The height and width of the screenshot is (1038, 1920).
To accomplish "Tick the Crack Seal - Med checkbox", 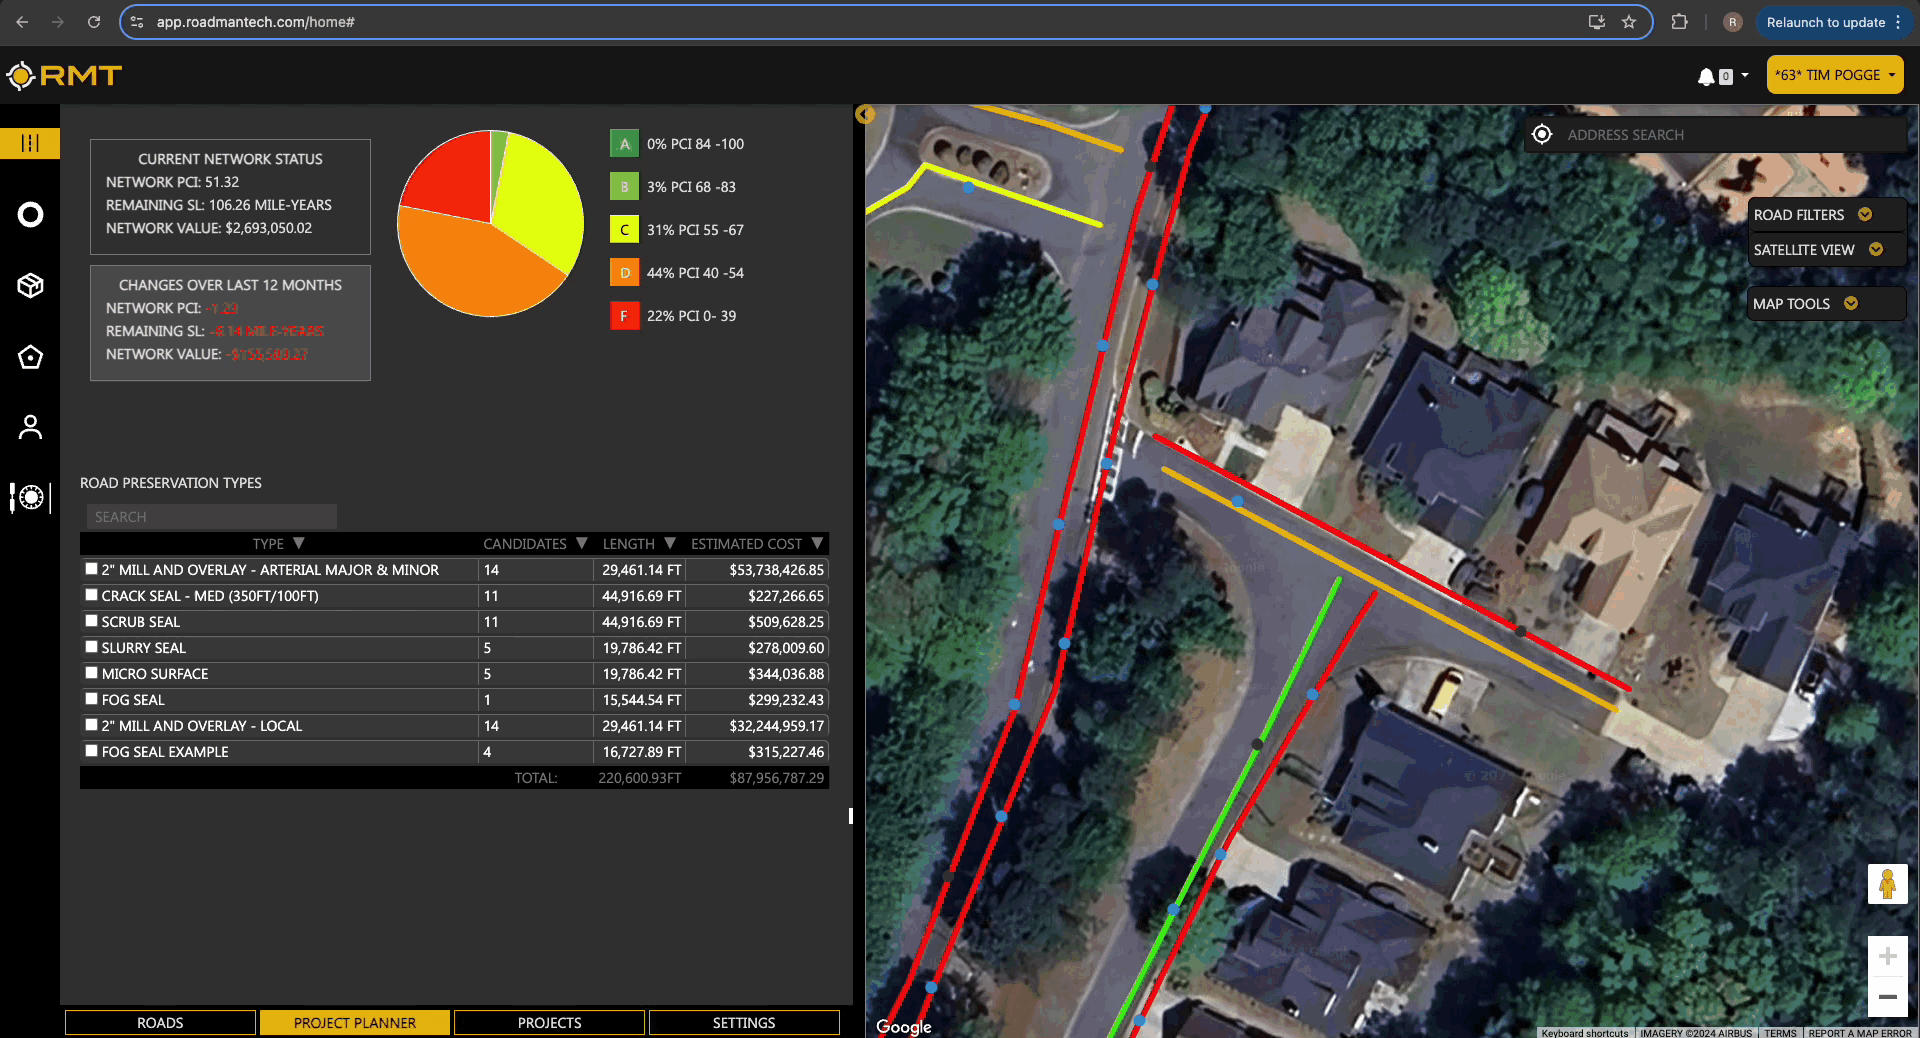I will [x=92, y=595].
